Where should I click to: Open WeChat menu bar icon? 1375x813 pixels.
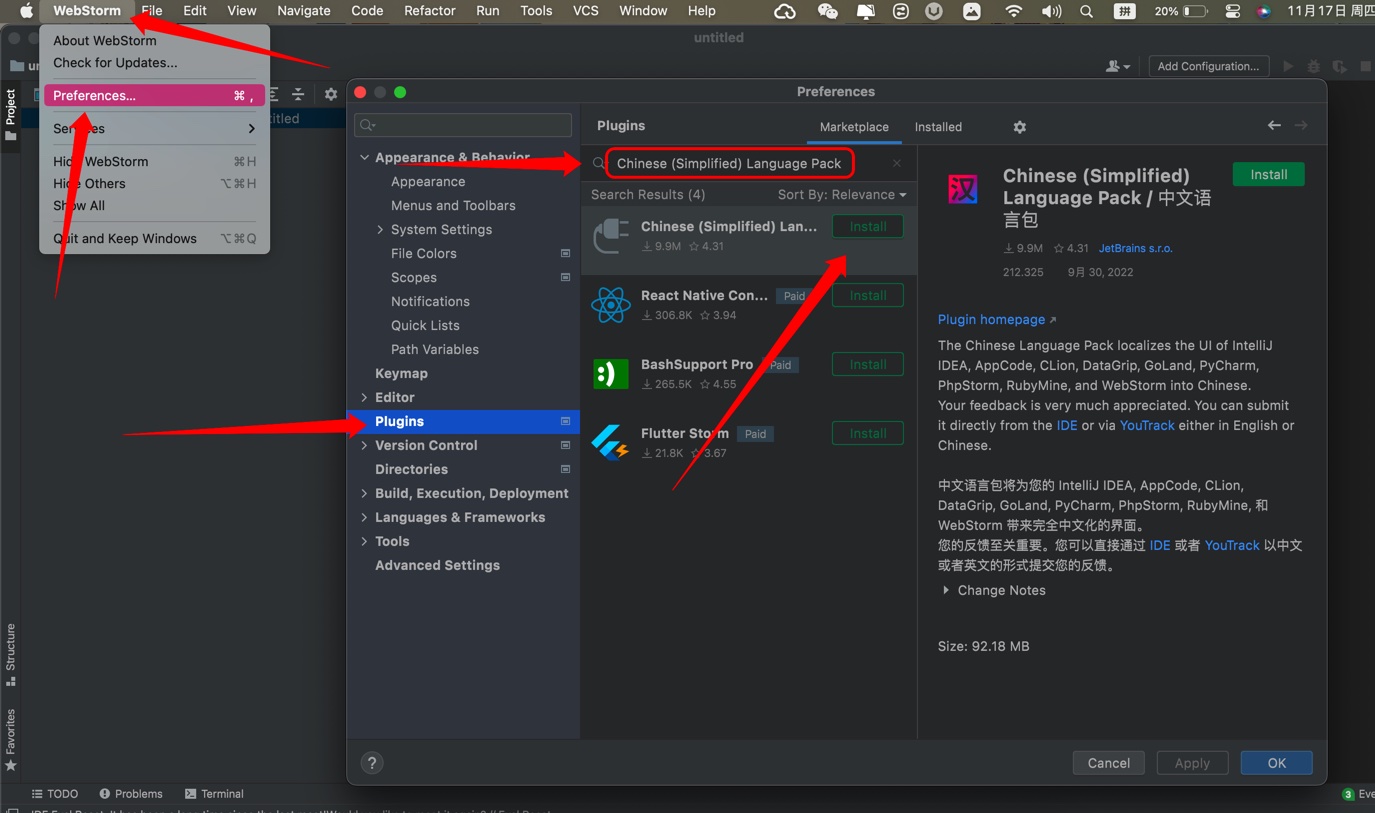(x=827, y=11)
